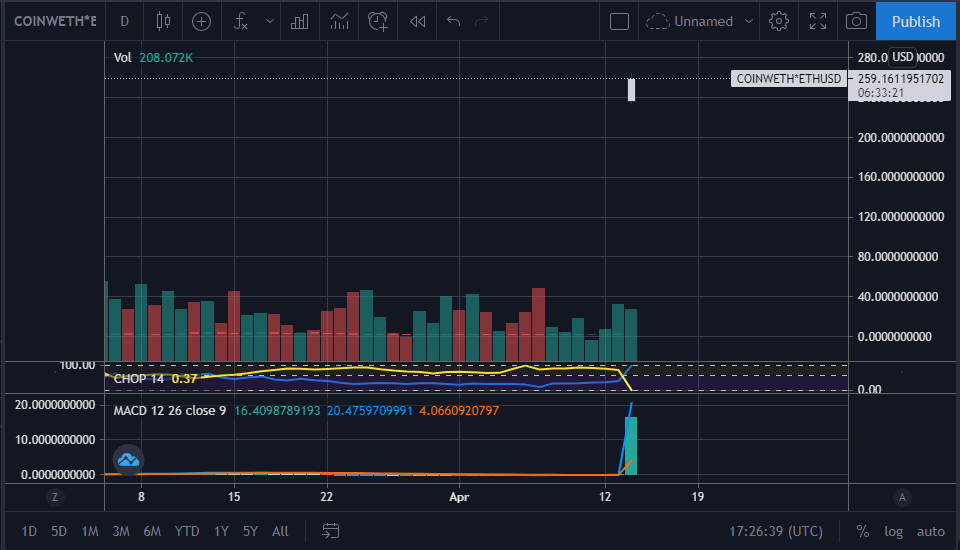This screenshot has width=960, height=550.
Task: Toggle auto scale
Action: 931,531
